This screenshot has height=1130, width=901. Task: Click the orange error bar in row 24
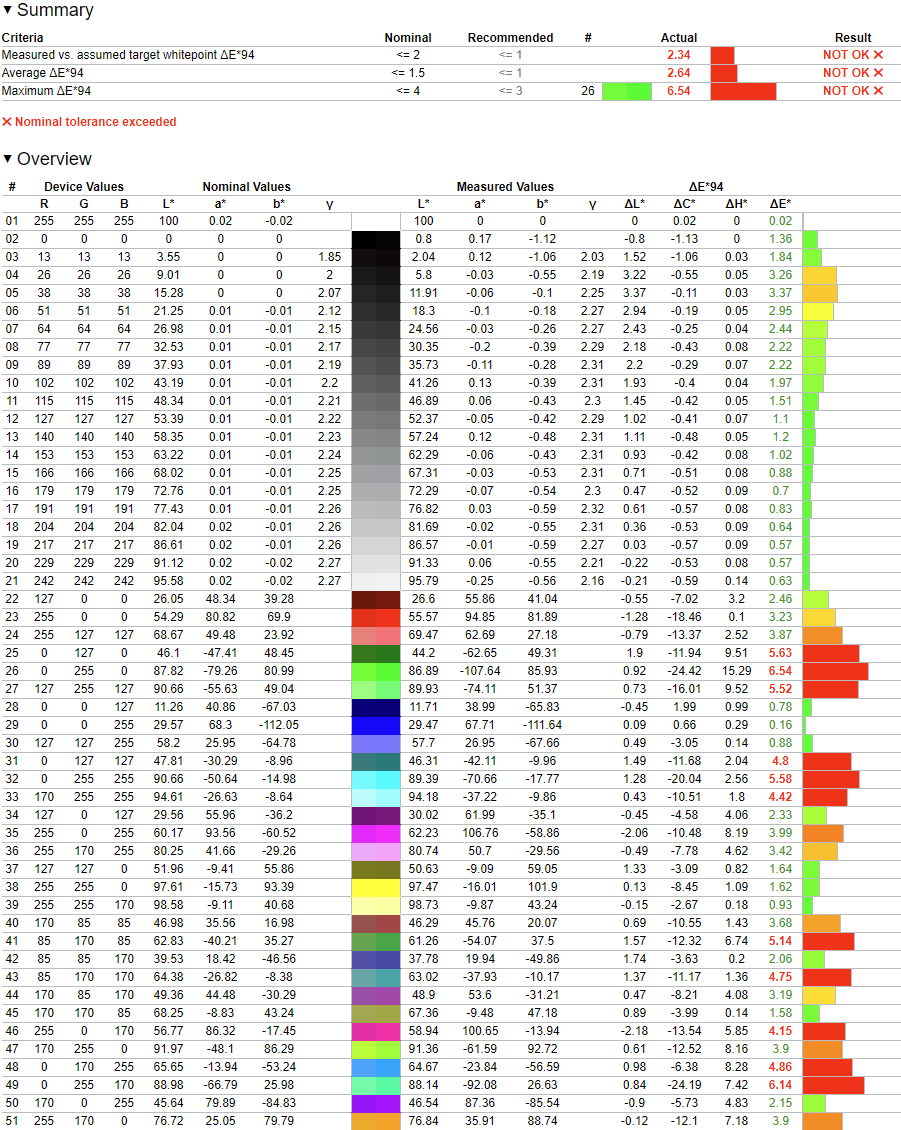click(x=822, y=635)
